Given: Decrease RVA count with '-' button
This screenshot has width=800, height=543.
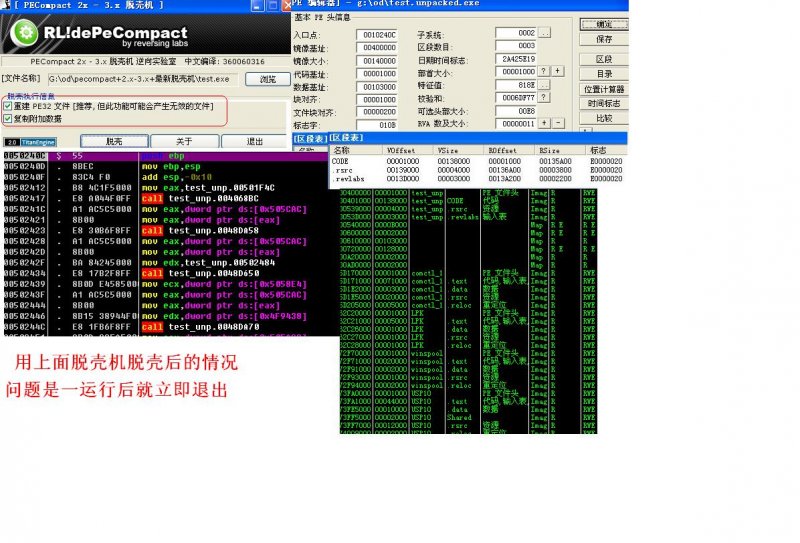Looking at the screenshot, I should pyautogui.click(x=558, y=124).
